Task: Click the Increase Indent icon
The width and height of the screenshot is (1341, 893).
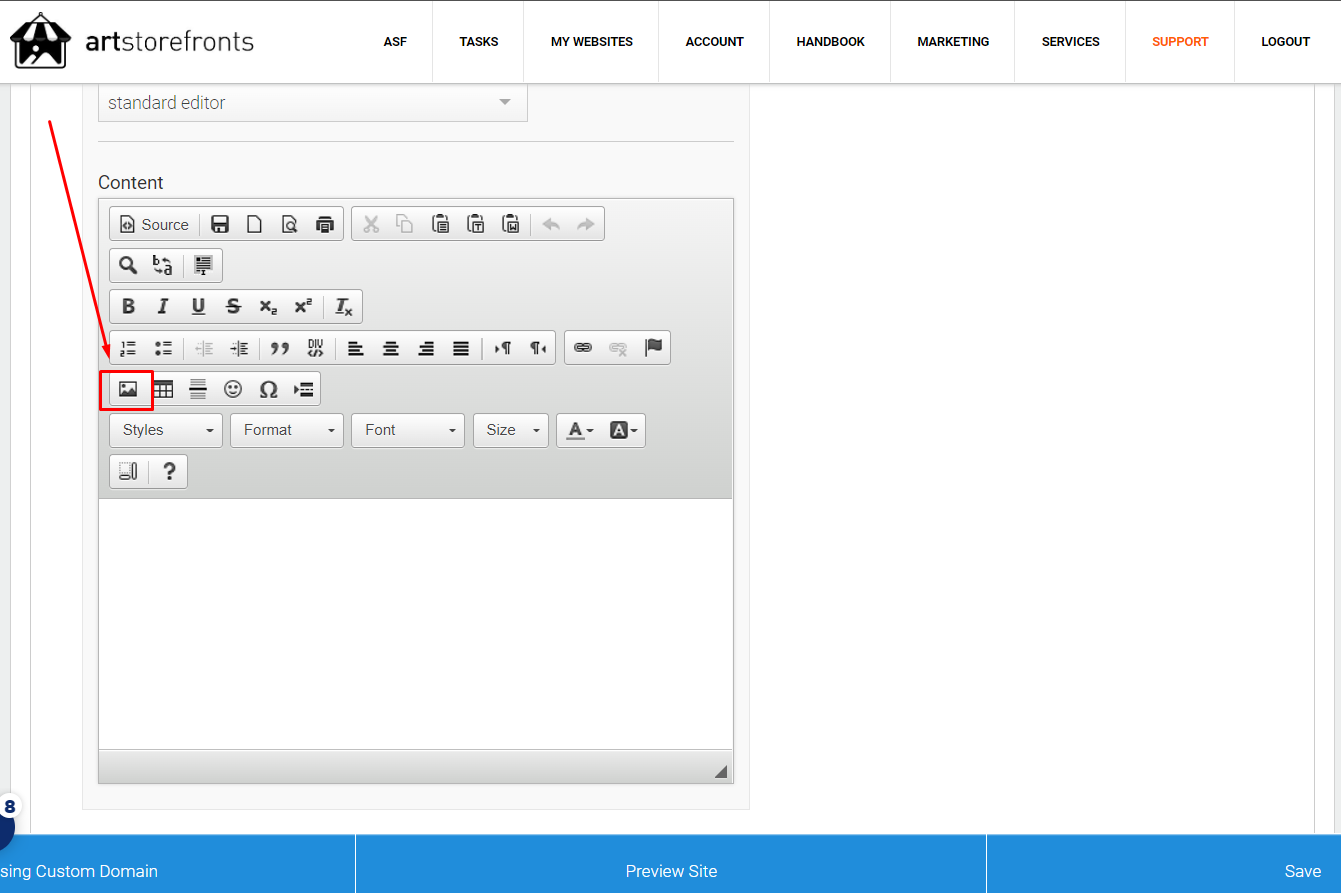Action: tap(239, 347)
